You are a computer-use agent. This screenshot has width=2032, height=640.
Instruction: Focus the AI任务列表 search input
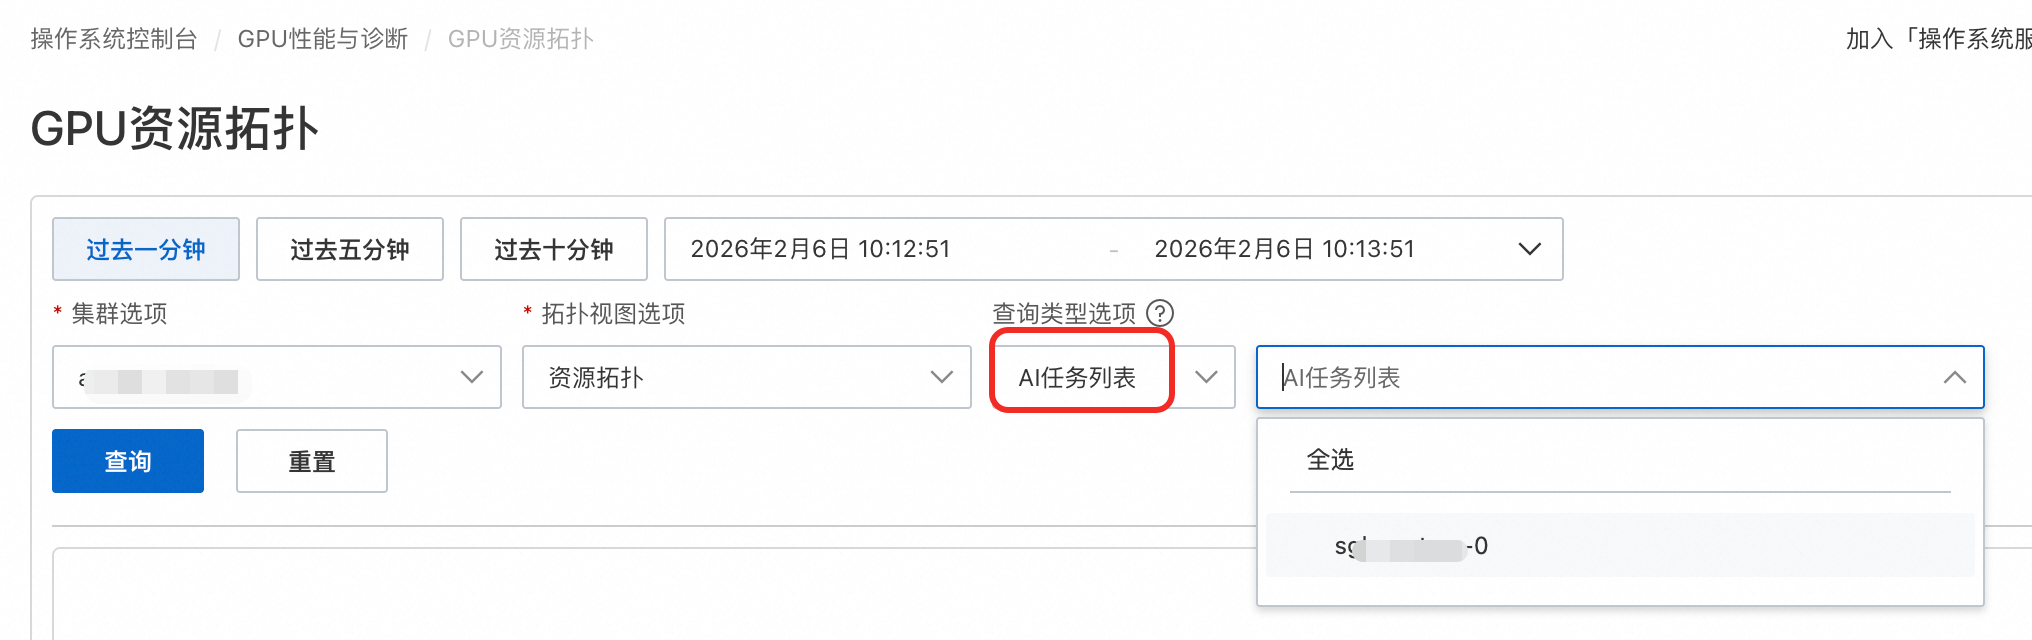pos(1600,377)
